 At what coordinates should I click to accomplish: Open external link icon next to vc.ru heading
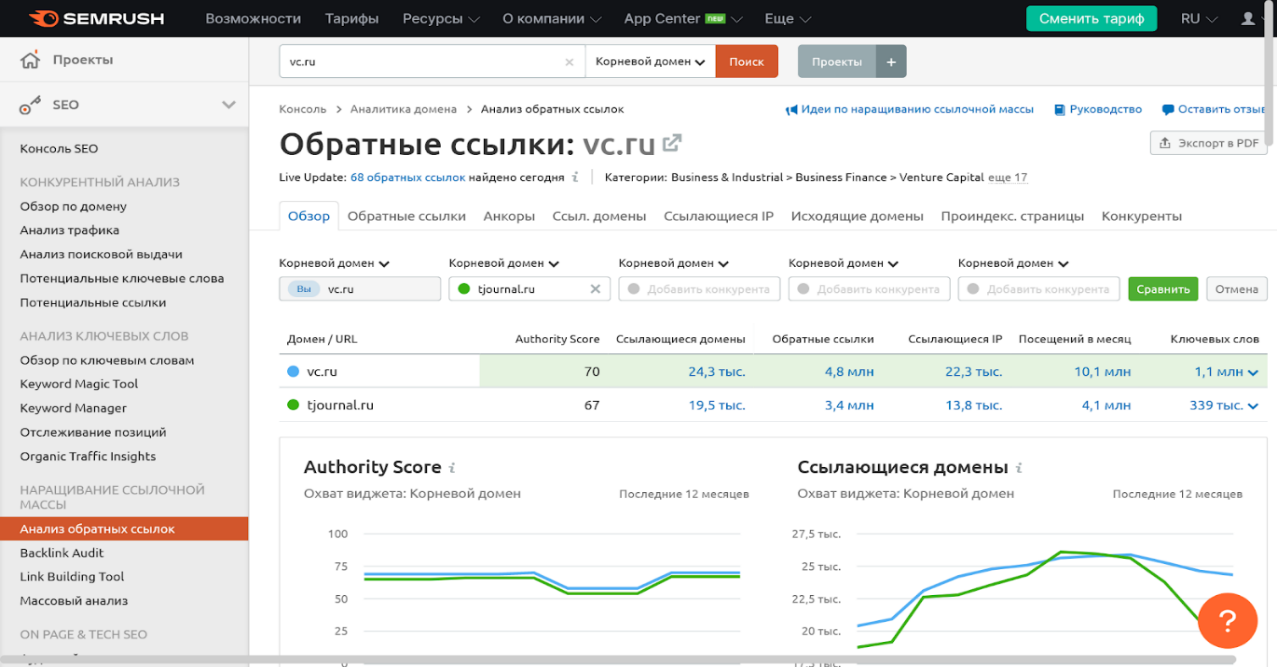click(x=672, y=143)
